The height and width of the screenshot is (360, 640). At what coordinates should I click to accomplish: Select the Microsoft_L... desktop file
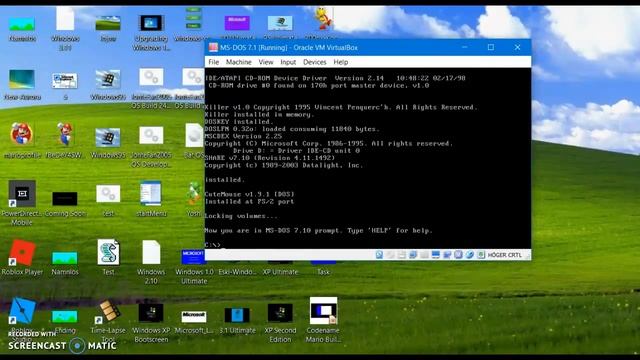[194, 322]
